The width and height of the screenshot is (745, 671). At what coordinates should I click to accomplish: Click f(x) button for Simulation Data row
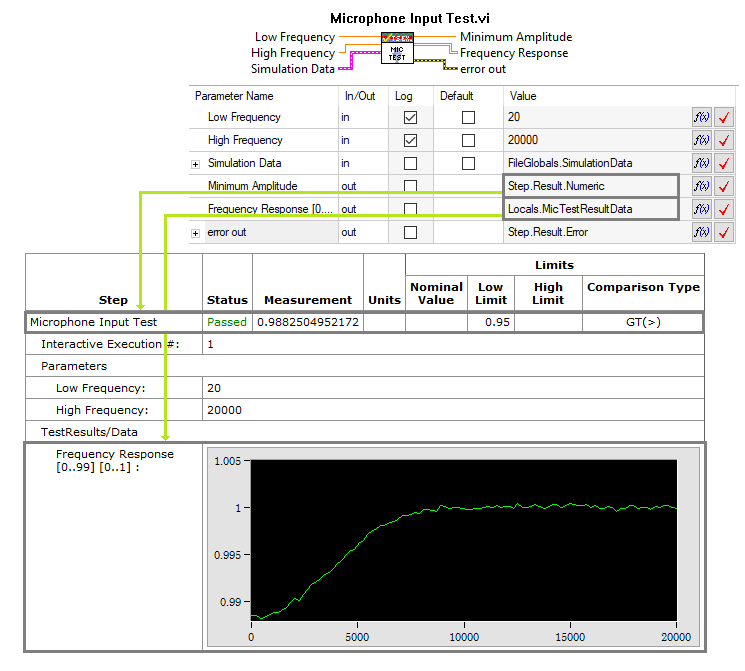click(x=701, y=163)
